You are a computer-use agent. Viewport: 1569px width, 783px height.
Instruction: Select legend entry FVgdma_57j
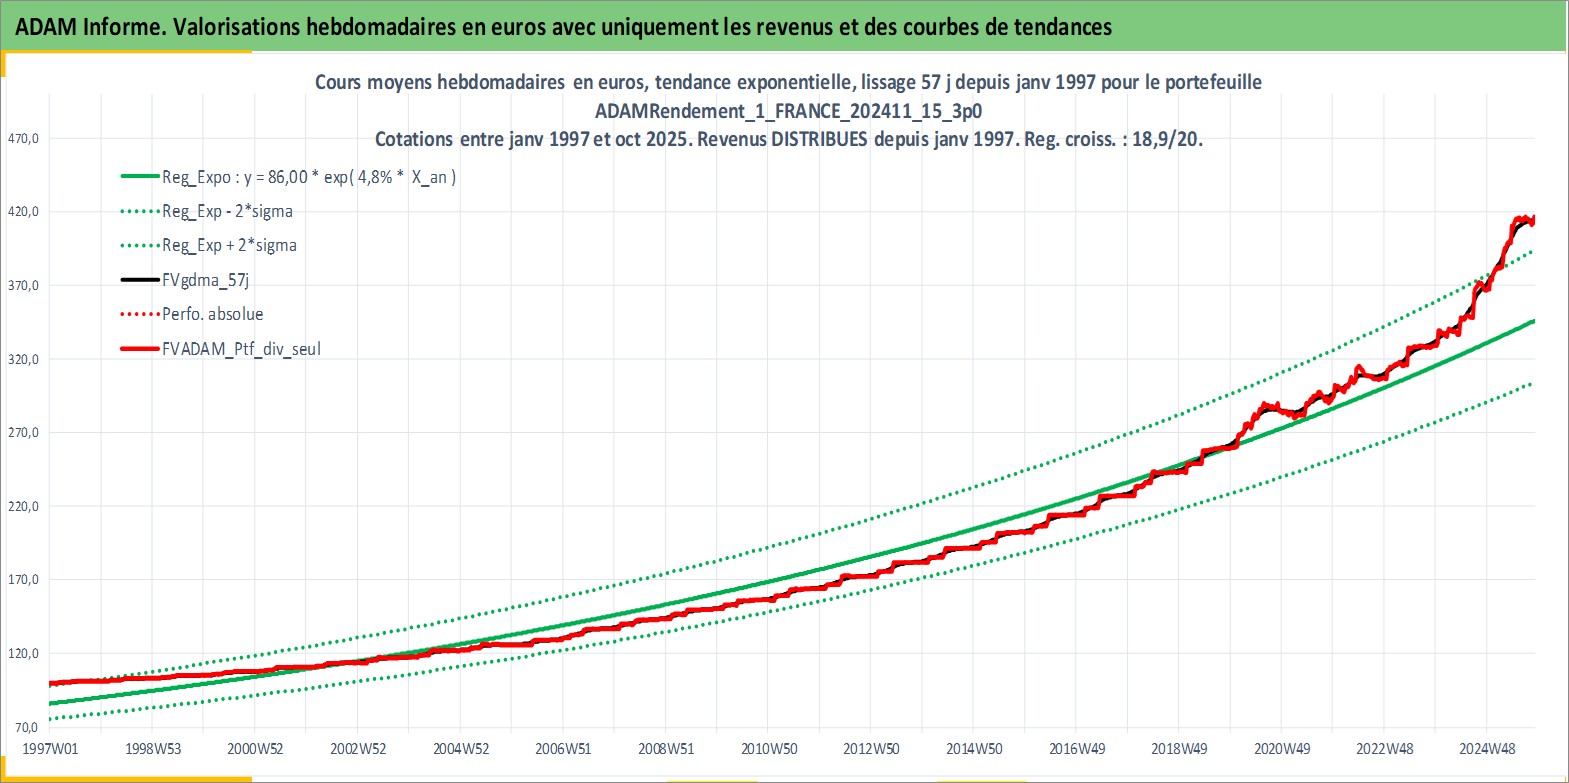[205, 280]
